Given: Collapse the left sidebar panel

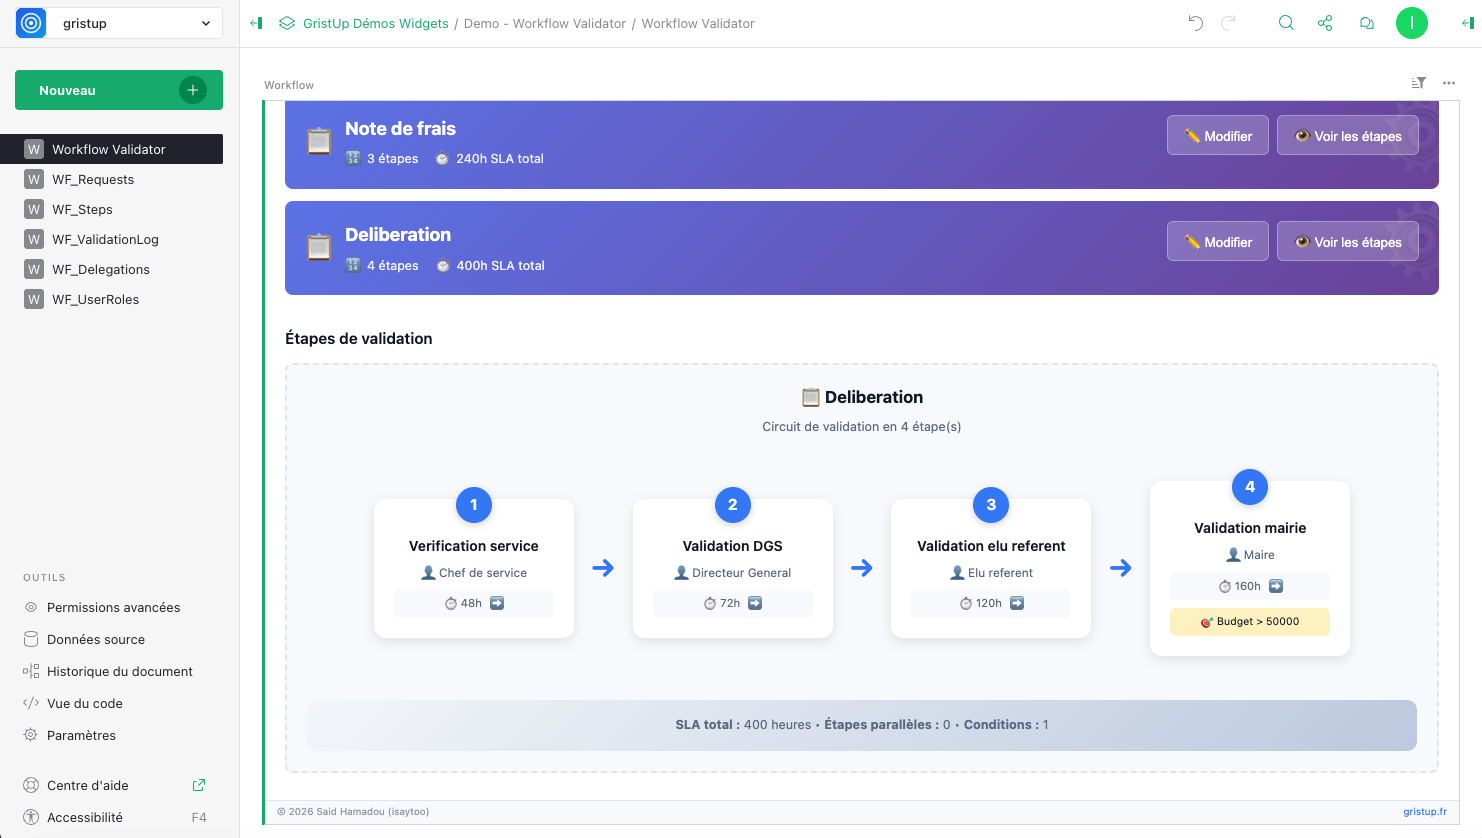Looking at the screenshot, I should click(x=256, y=23).
